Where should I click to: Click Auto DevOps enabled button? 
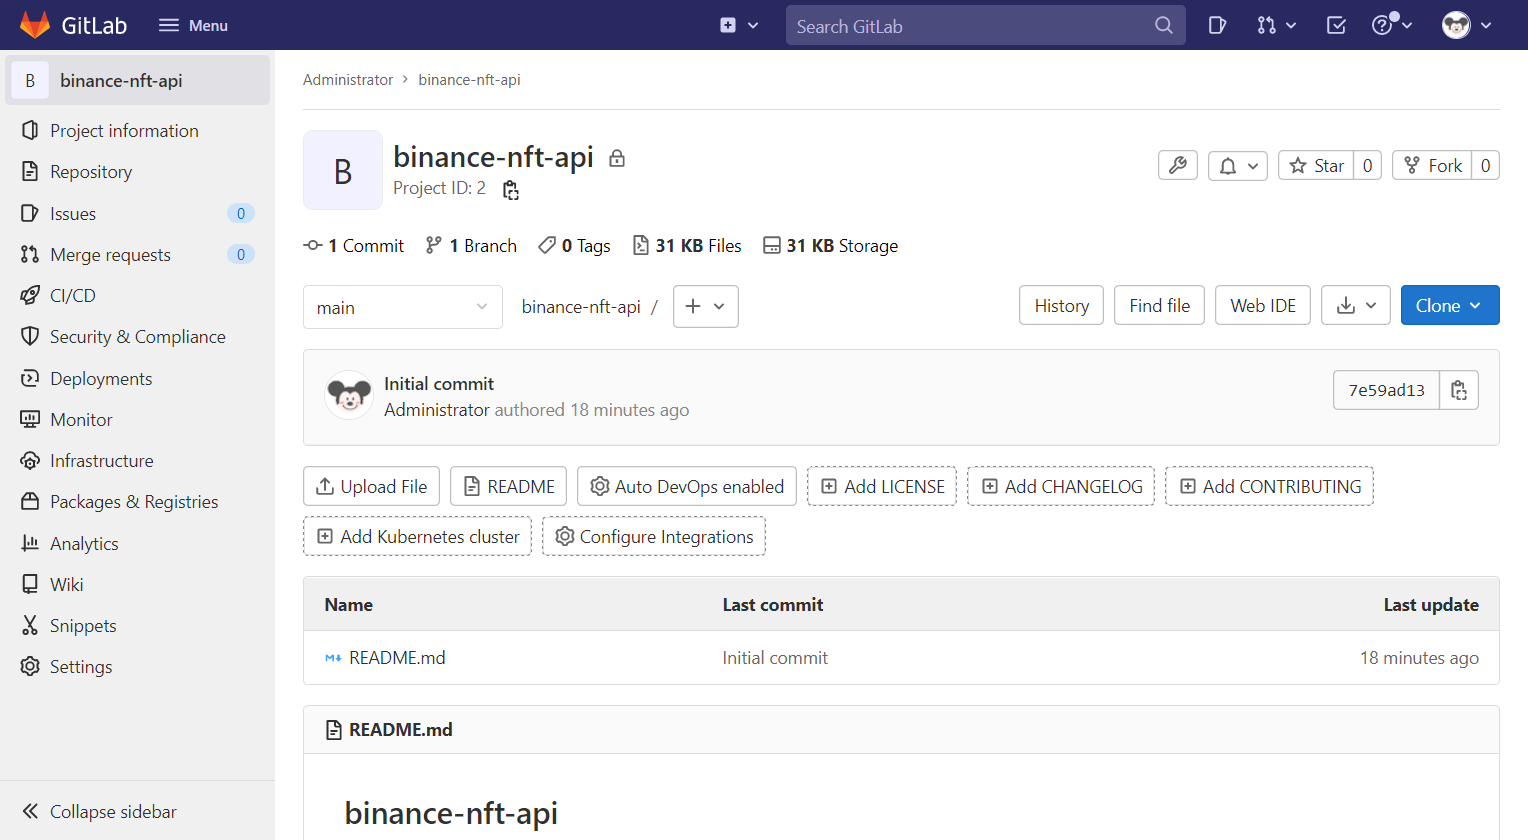pos(687,486)
